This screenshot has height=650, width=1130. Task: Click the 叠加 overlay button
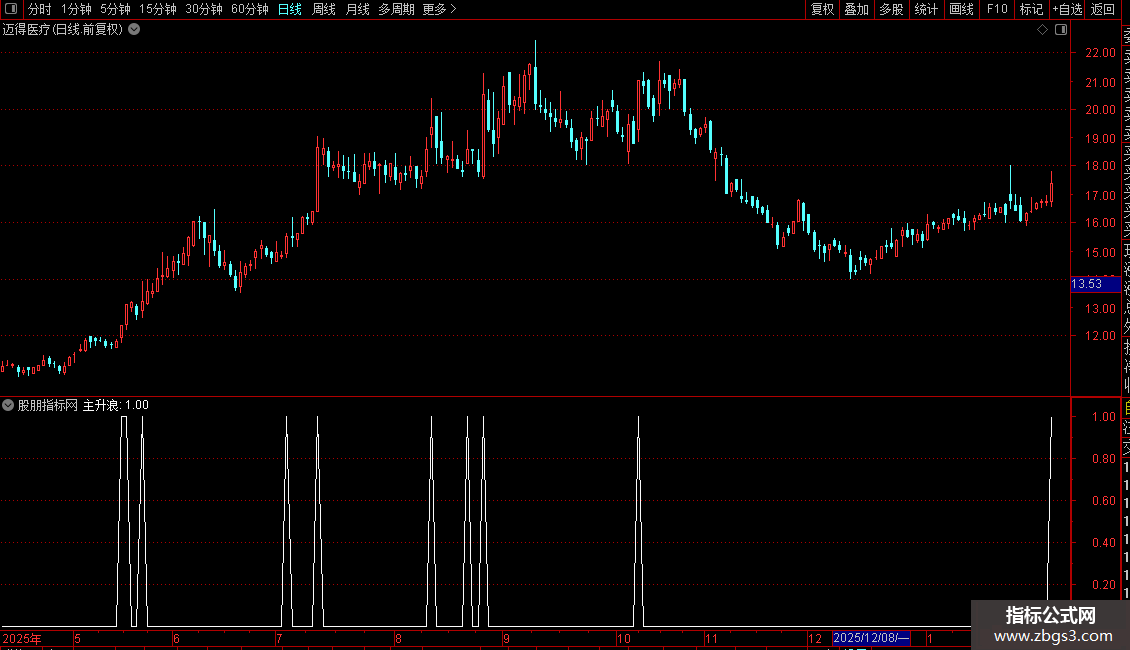pyautogui.click(x=857, y=9)
